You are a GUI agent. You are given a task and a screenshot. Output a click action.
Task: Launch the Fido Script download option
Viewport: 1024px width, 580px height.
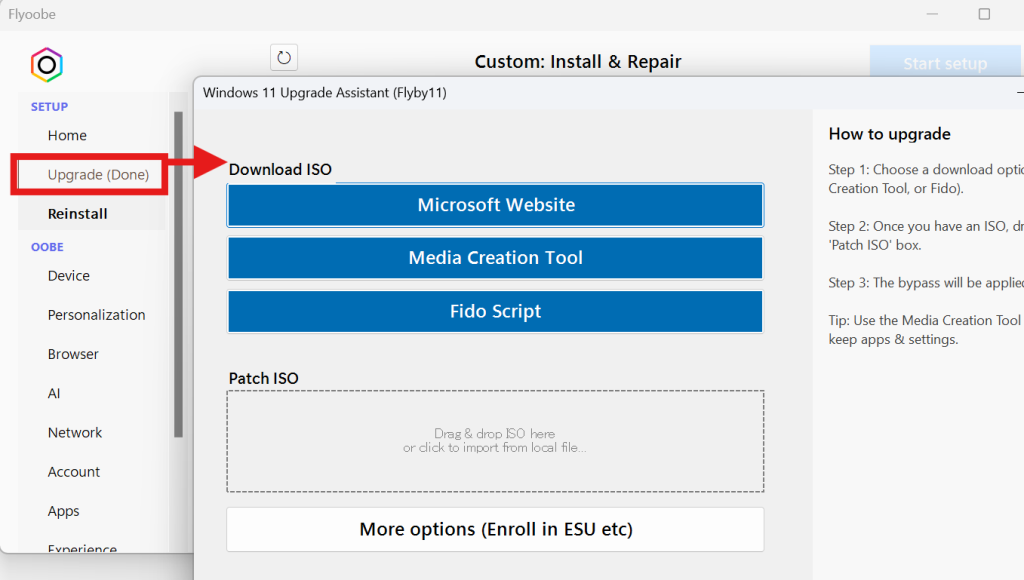pyautogui.click(x=495, y=311)
